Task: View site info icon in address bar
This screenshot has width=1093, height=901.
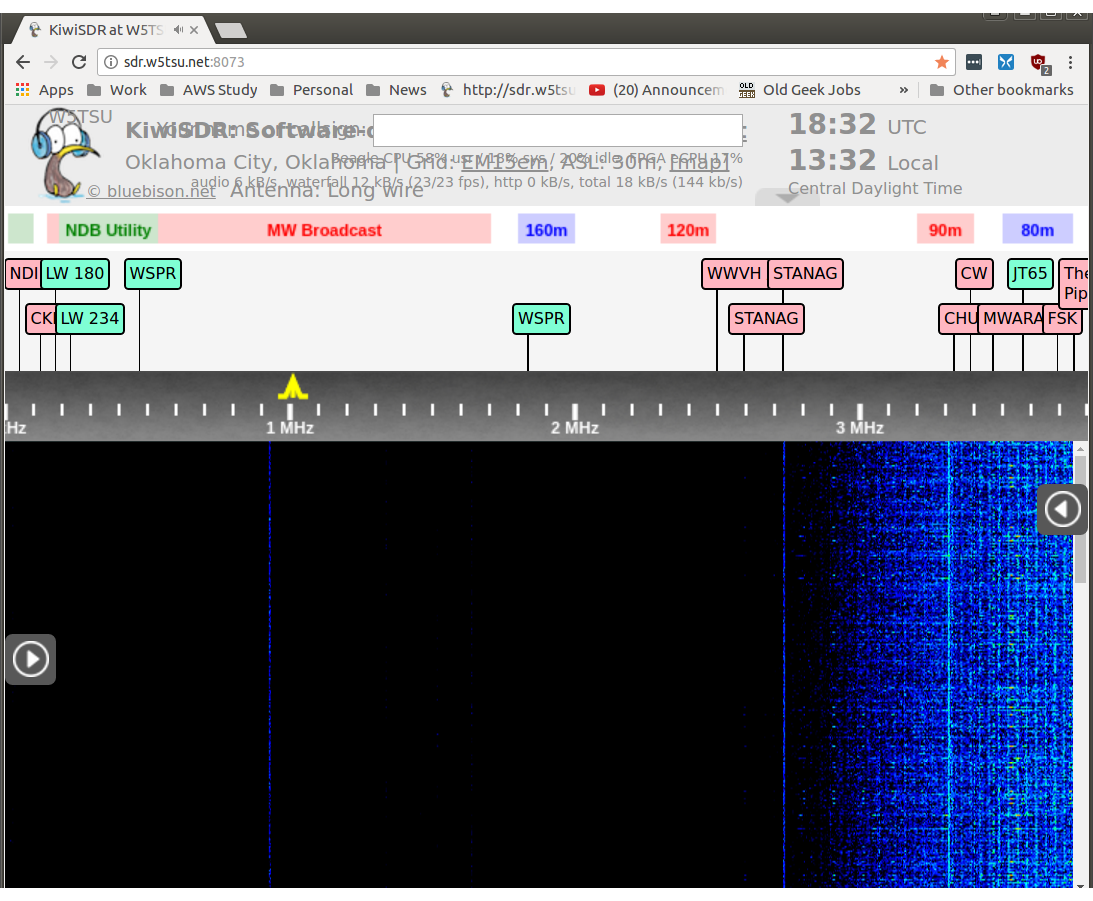Action: pos(111,62)
